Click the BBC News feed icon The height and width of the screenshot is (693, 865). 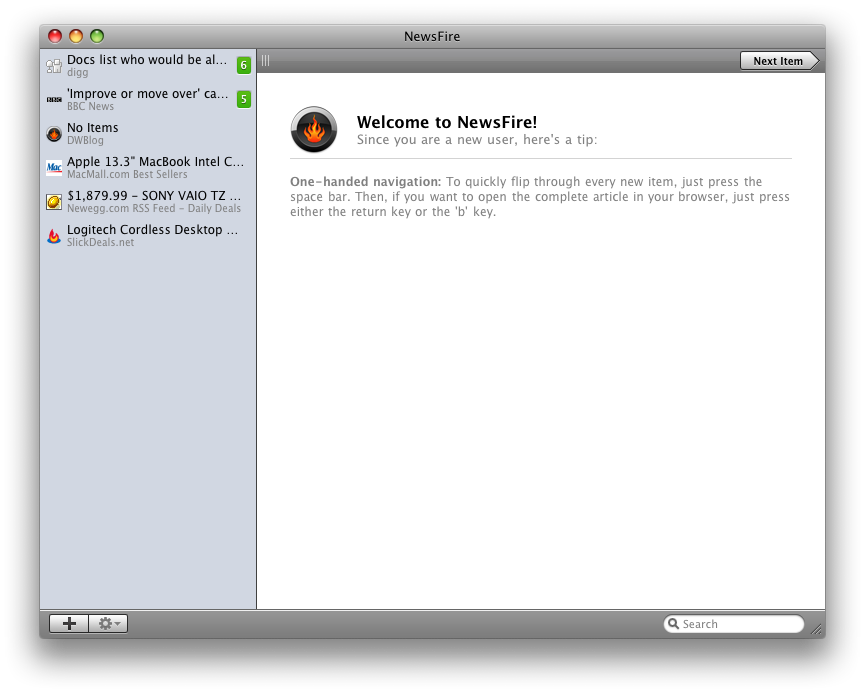click(54, 100)
